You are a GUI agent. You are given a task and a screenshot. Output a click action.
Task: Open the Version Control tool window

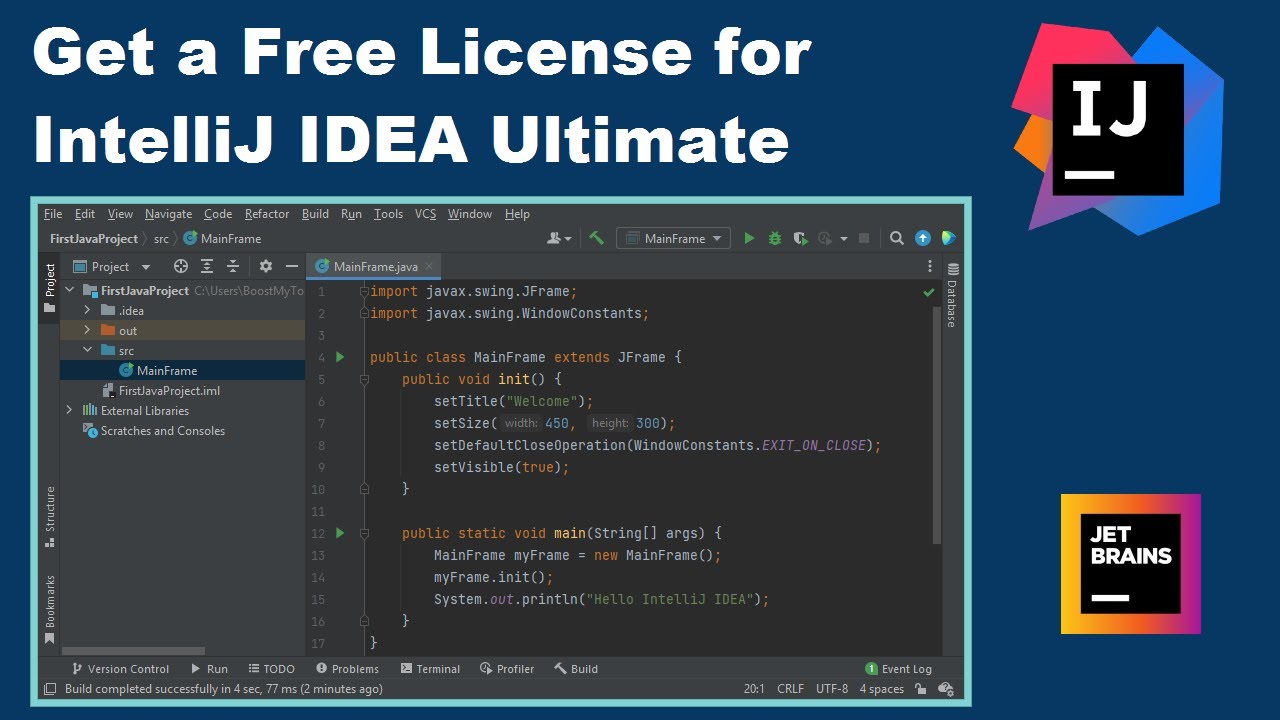(x=120, y=669)
